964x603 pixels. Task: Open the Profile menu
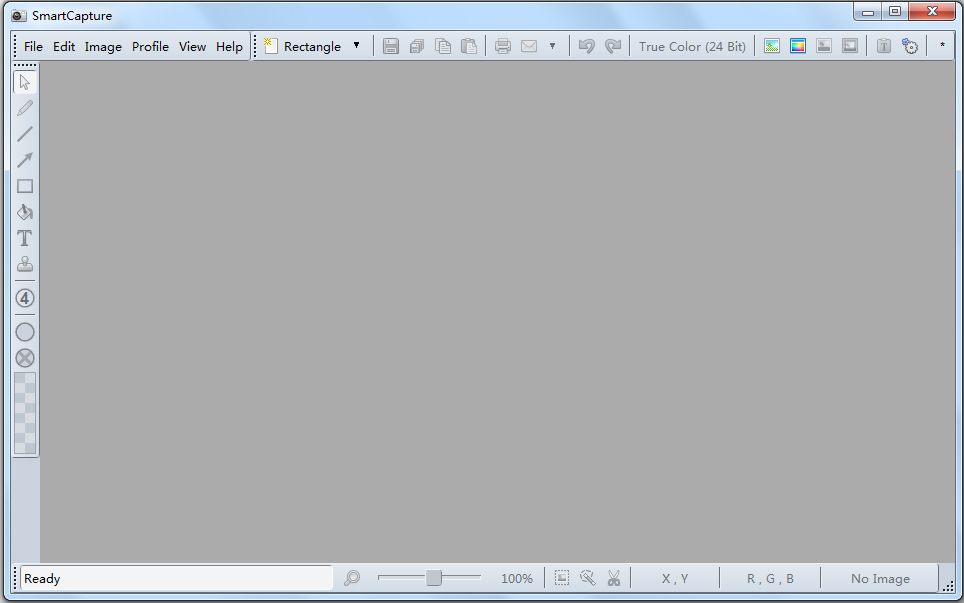tap(150, 46)
